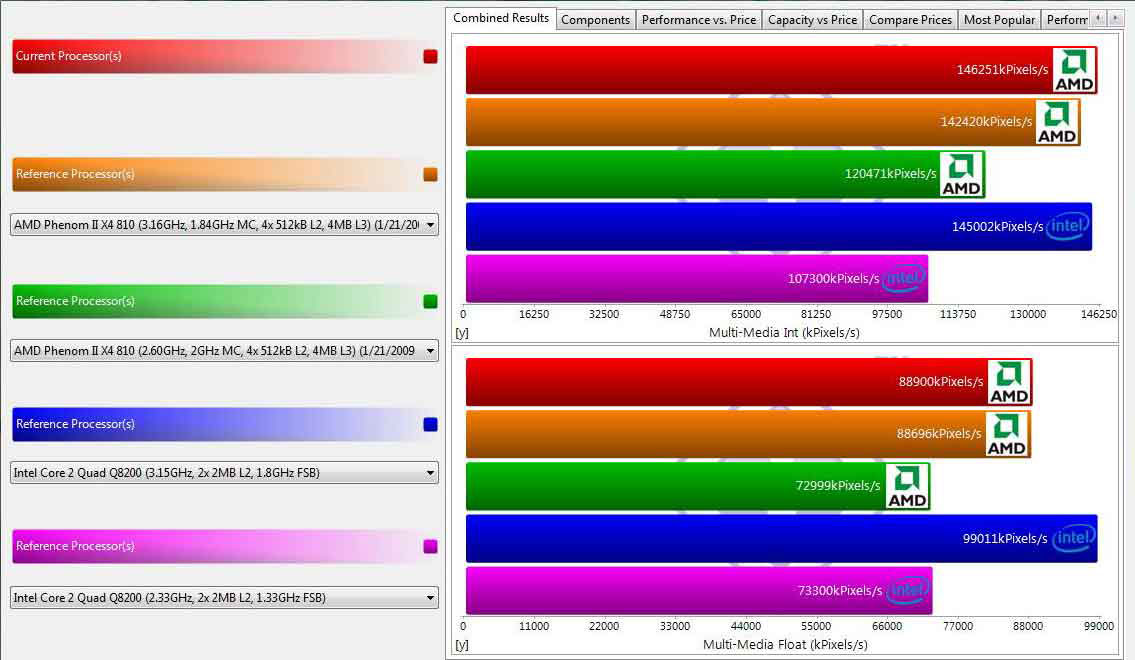Open the Most Popular tab
The height and width of the screenshot is (660, 1135).
pyautogui.click(x=1000, y=20)
